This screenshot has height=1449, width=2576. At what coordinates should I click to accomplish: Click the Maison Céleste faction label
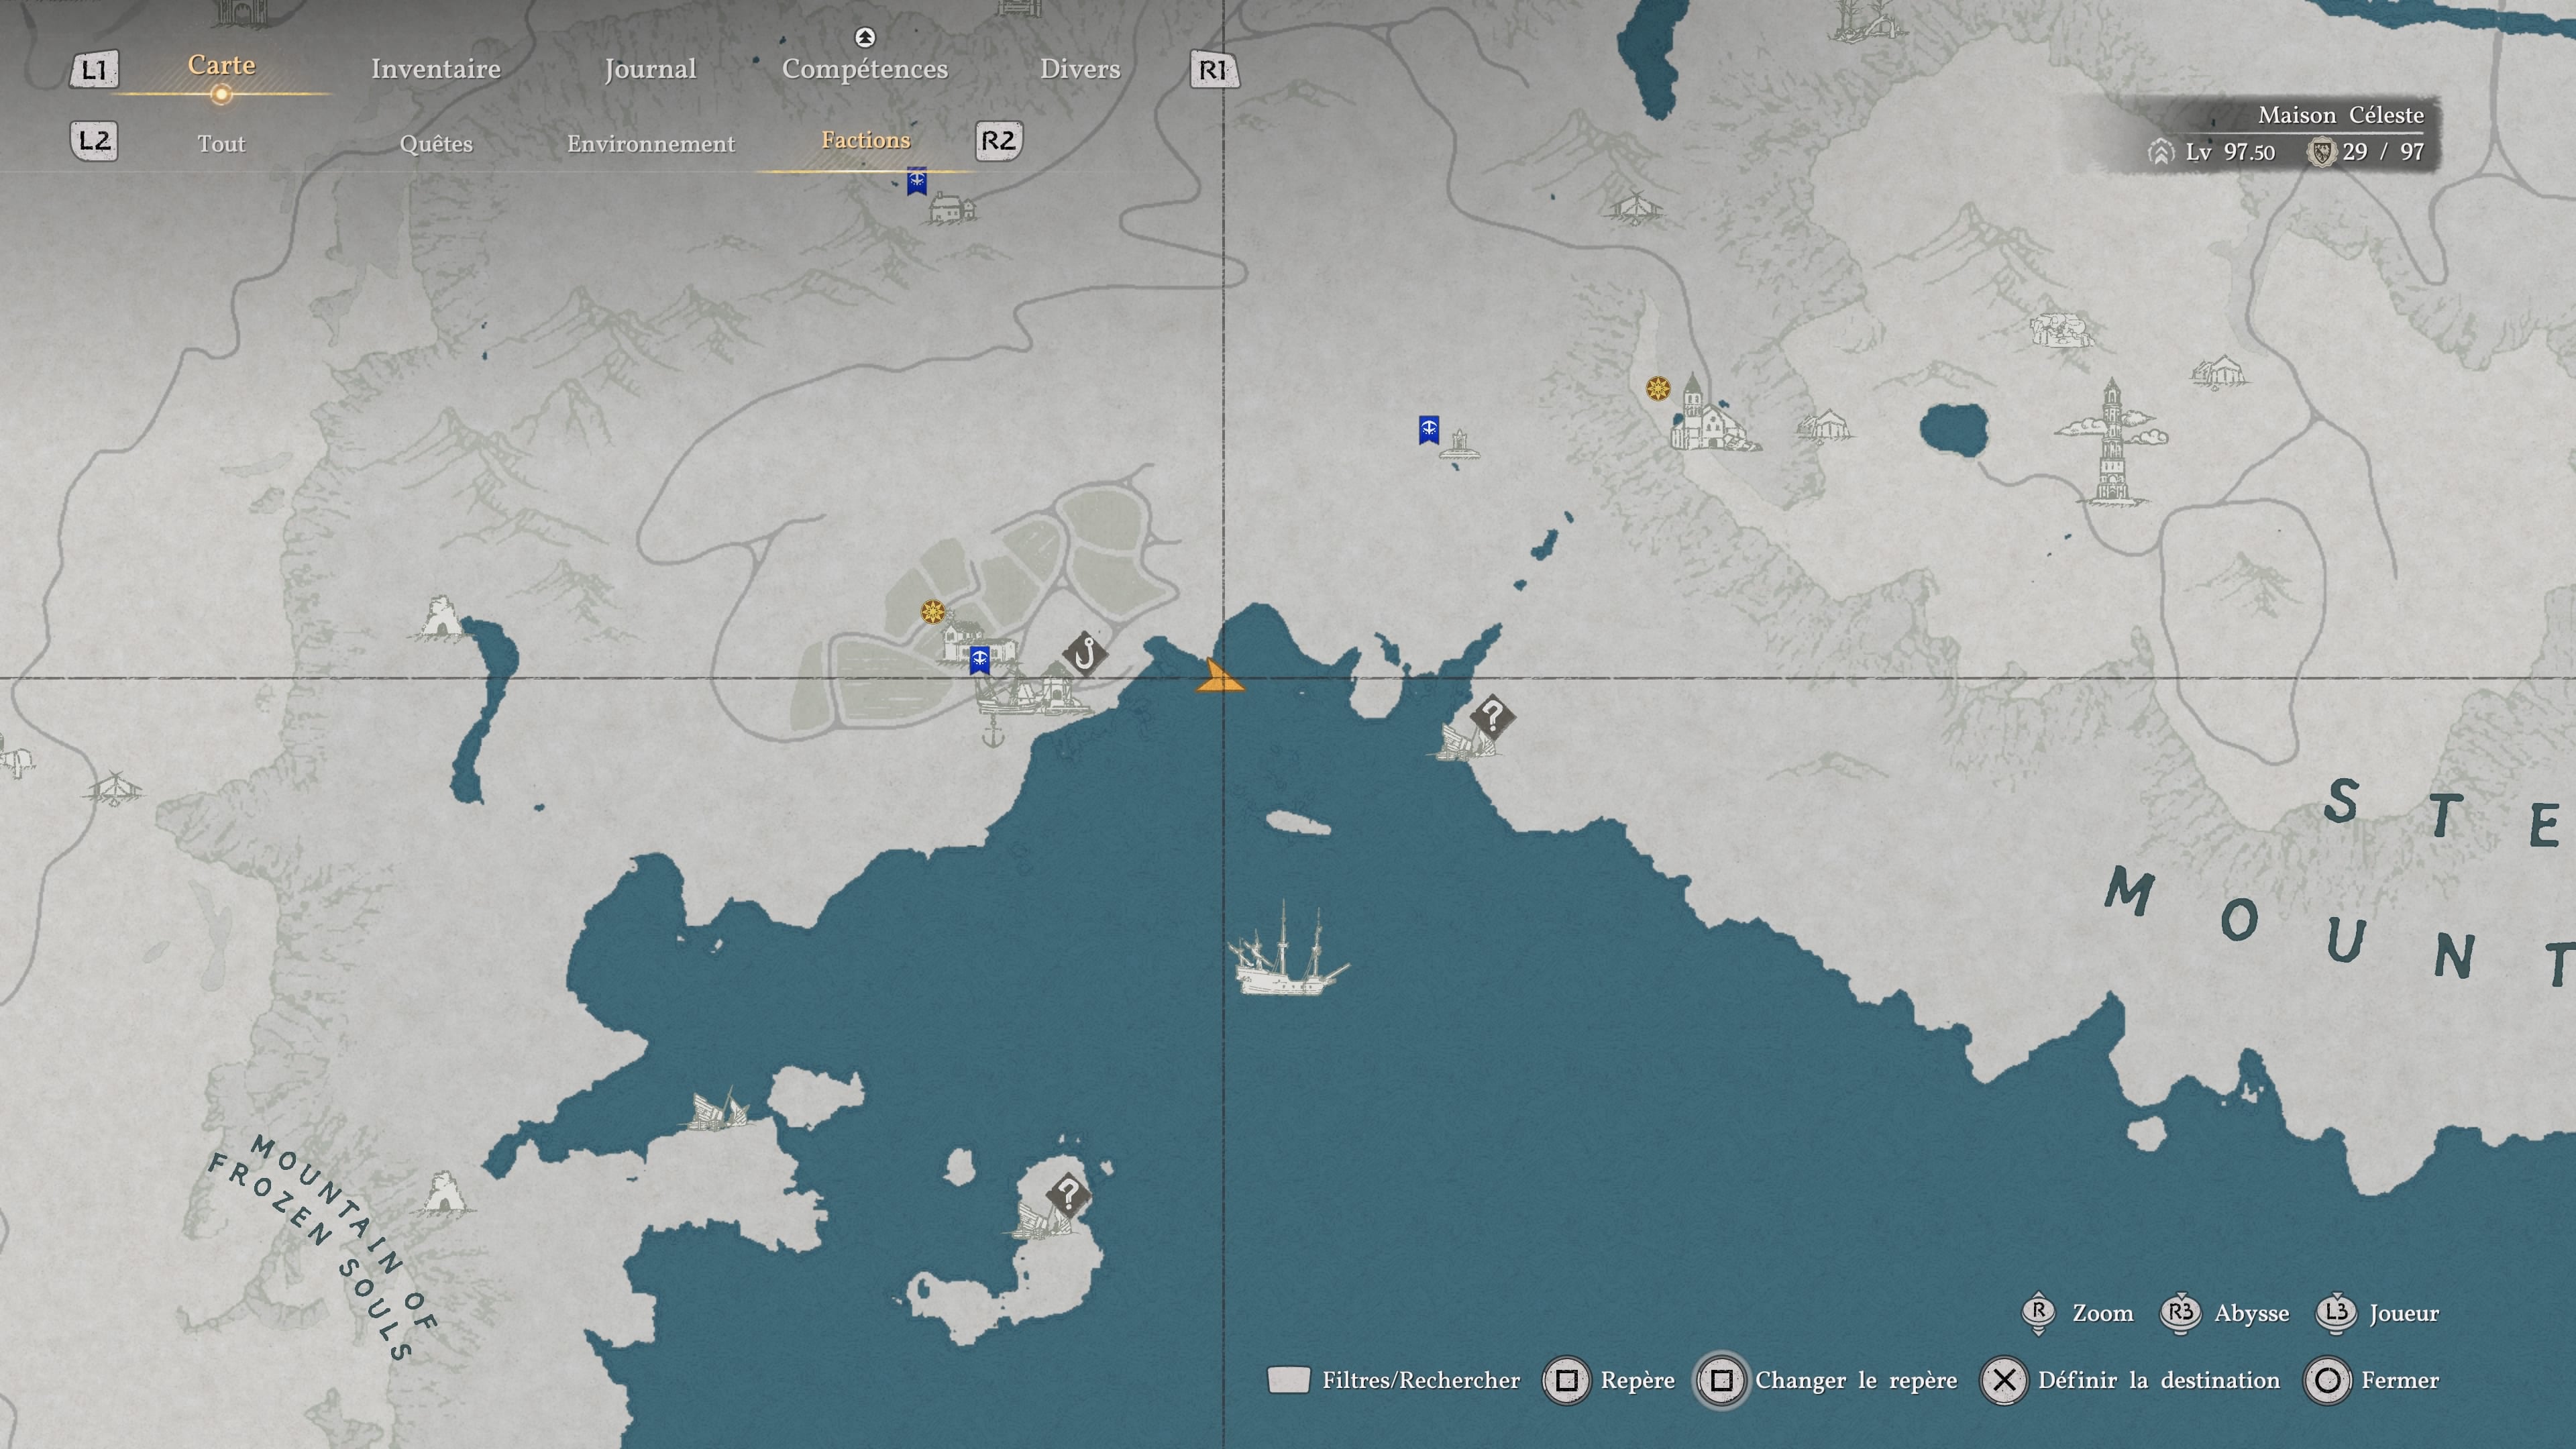coord(2341,115)
